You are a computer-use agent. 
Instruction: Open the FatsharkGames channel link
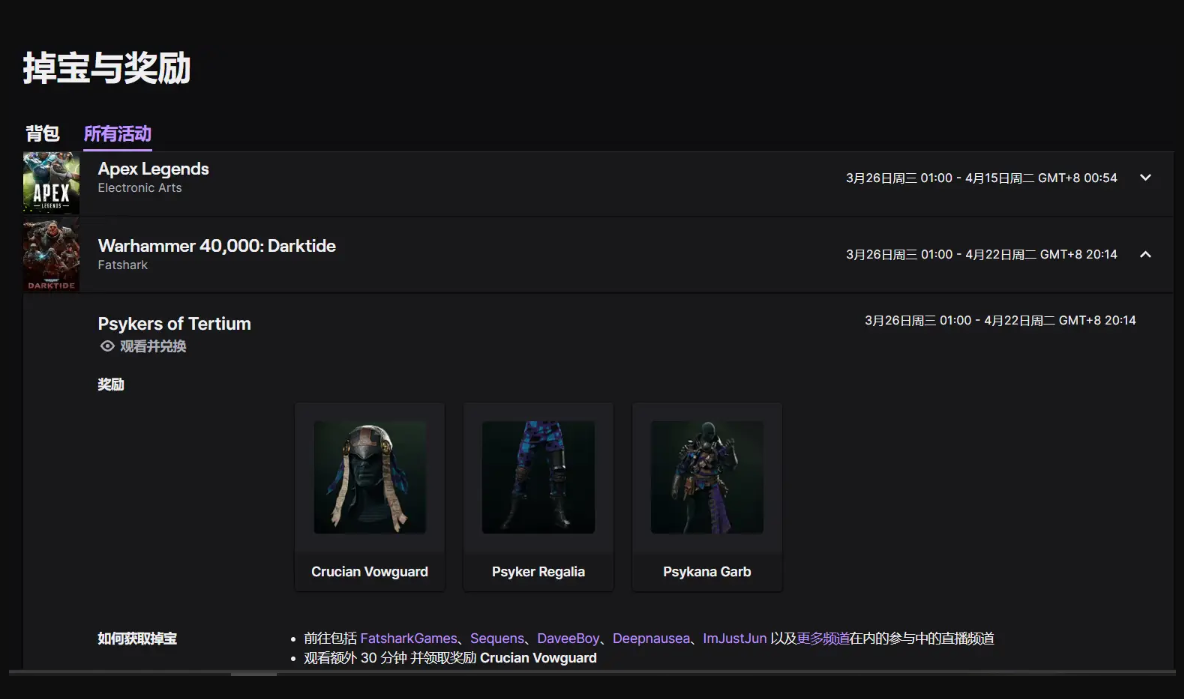click(x=409, y=639)
